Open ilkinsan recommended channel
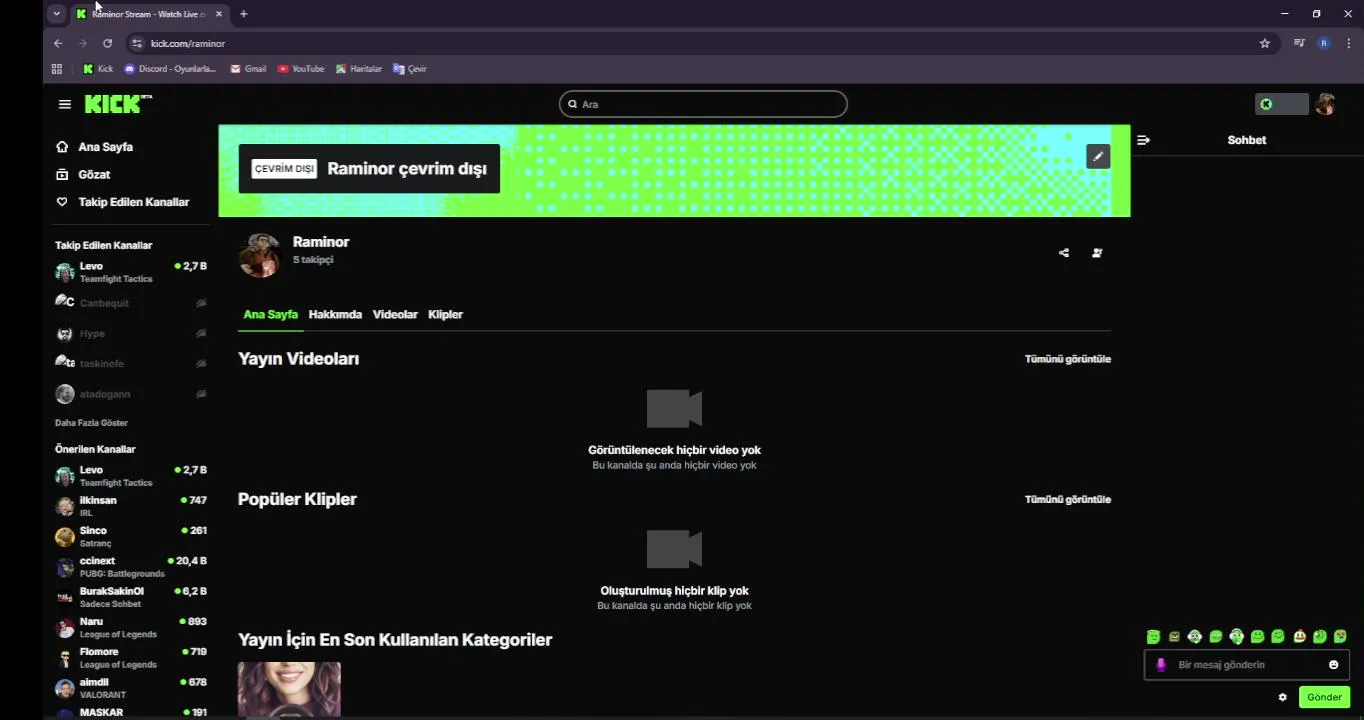Screen dimensions: 1364x720 [131, 506]
